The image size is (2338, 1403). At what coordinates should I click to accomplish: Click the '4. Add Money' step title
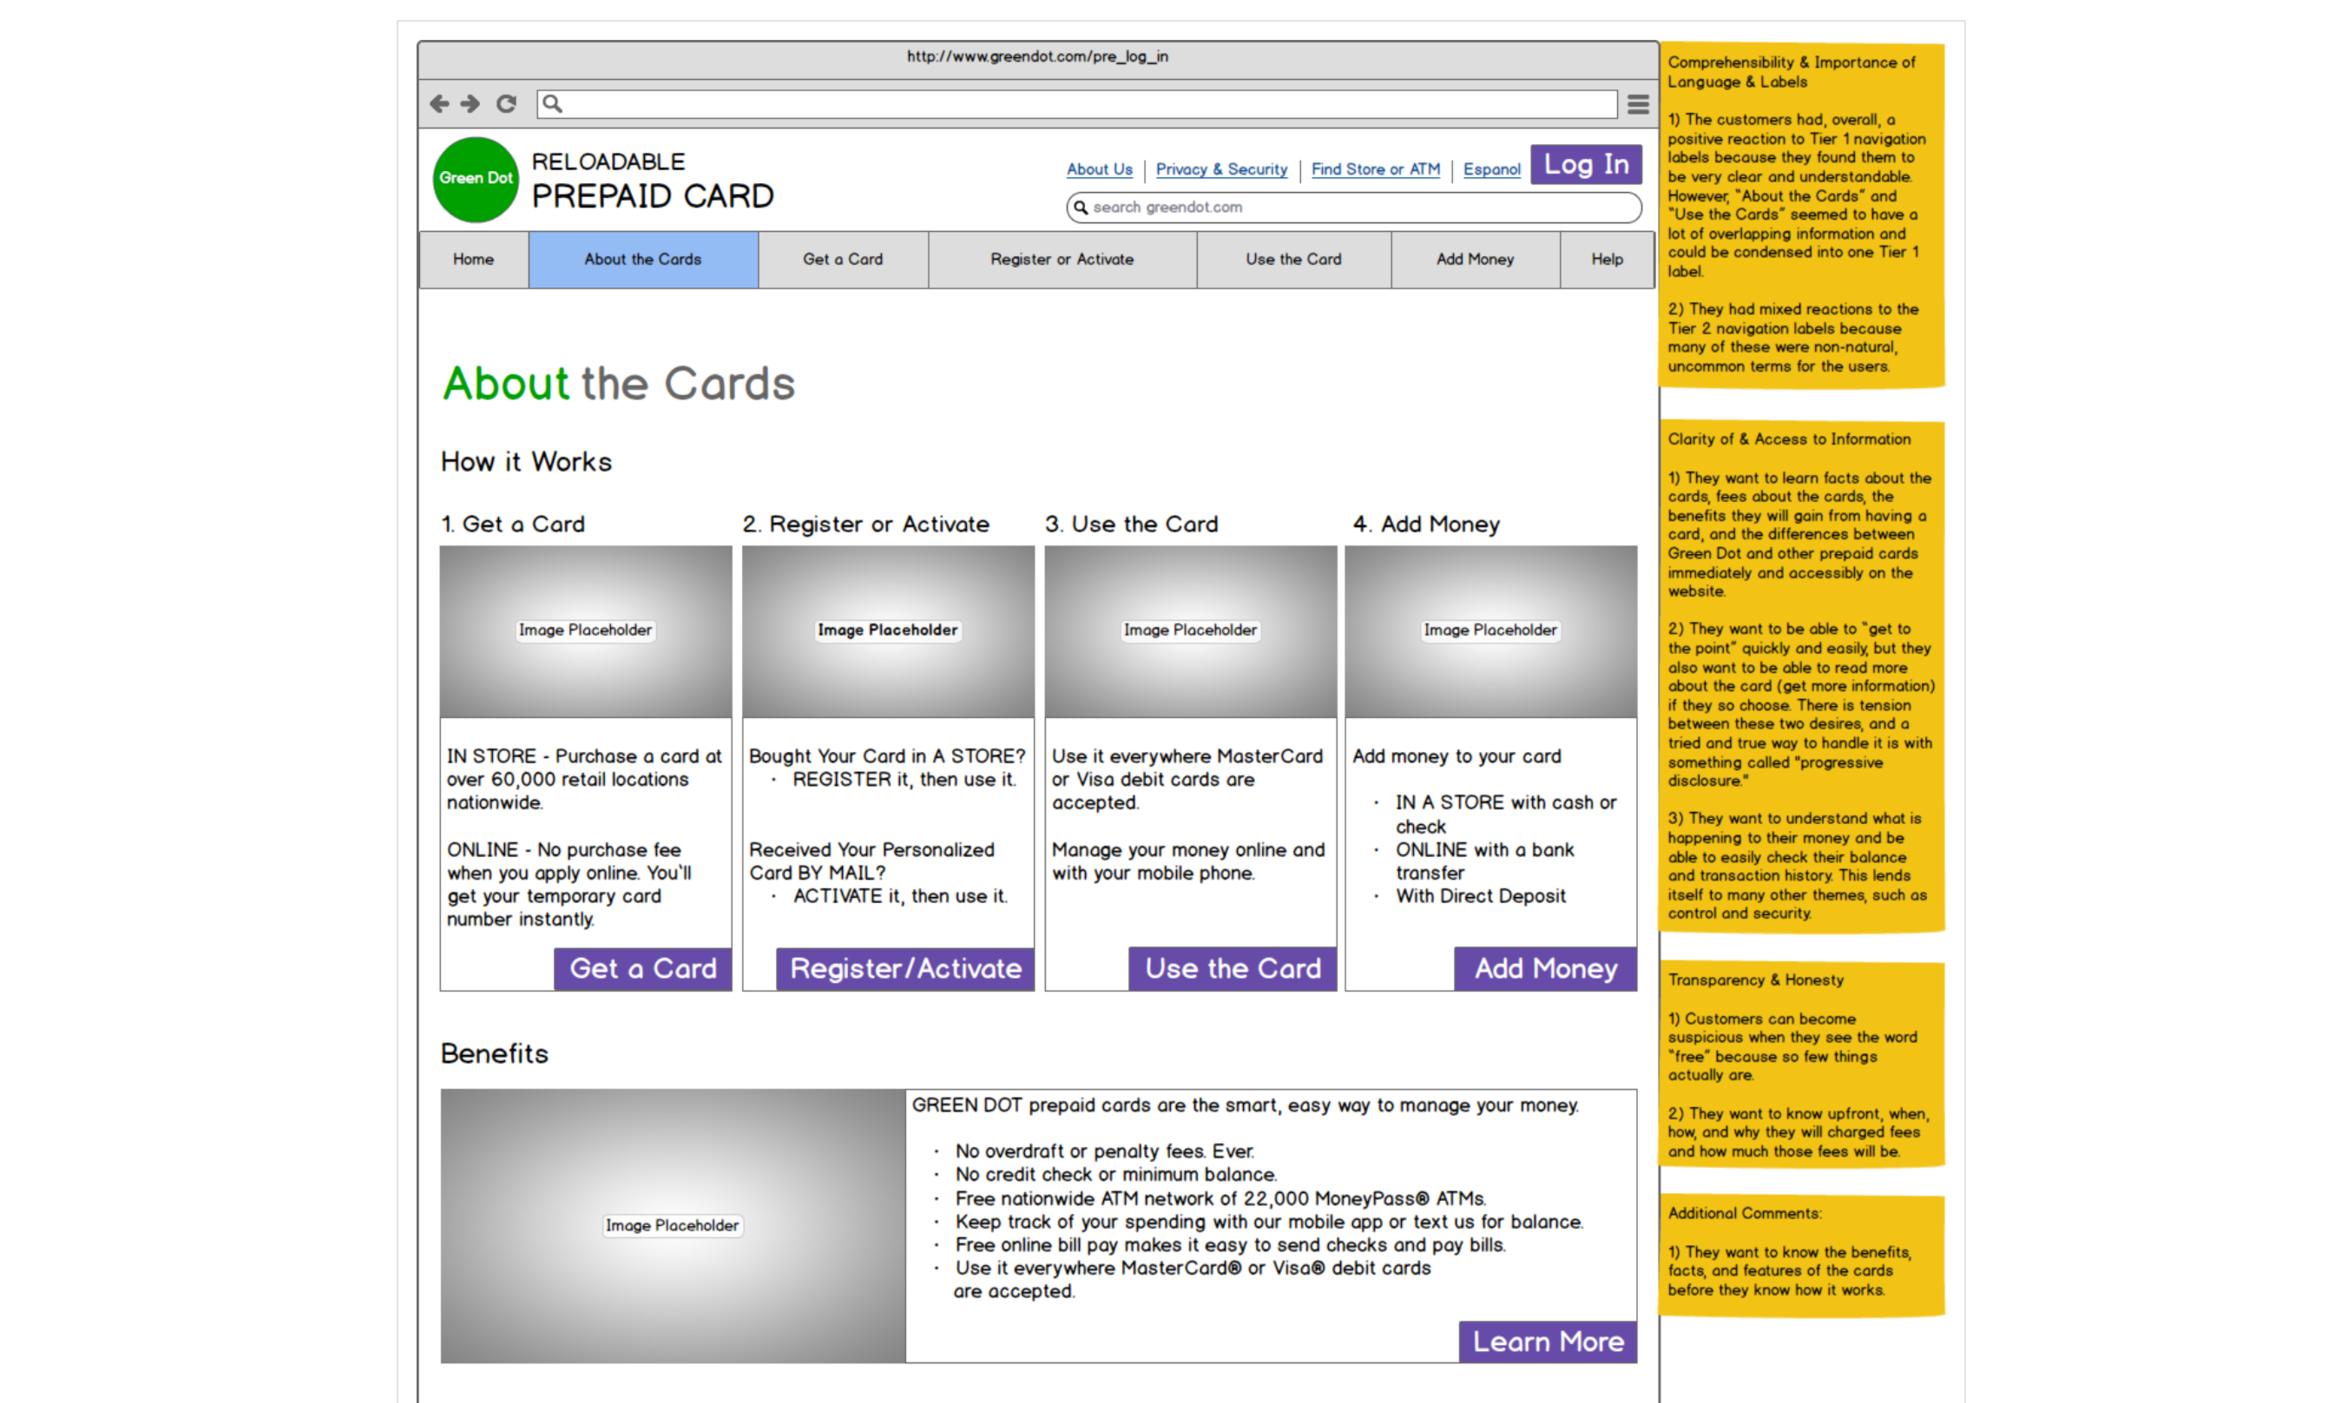(x=1427, y=524)
